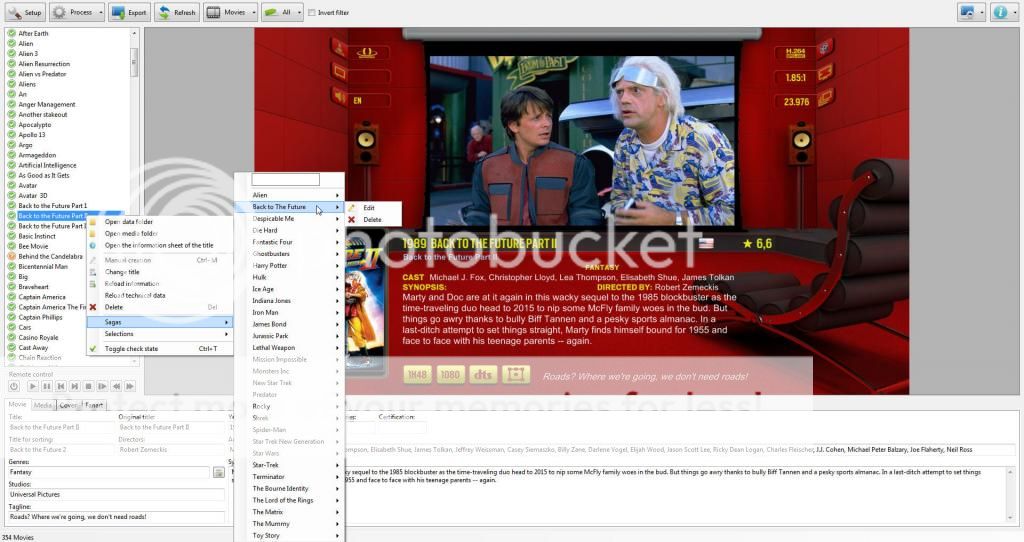The image size is (1024, 542).
Task: Expand the All filter dropdown
Action: pyautogui.click(x=299, y=12)
